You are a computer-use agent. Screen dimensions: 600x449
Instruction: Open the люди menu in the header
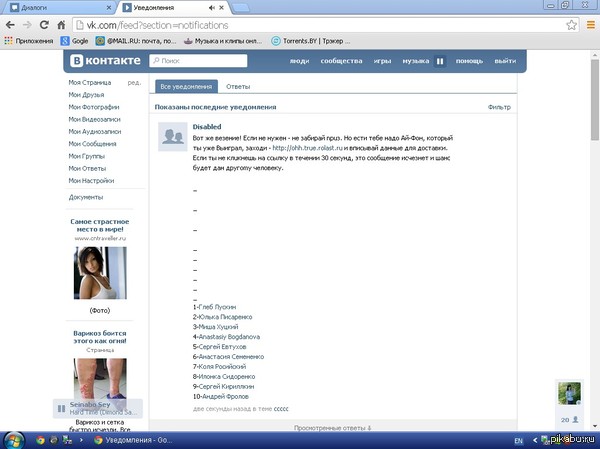point(299,61)
